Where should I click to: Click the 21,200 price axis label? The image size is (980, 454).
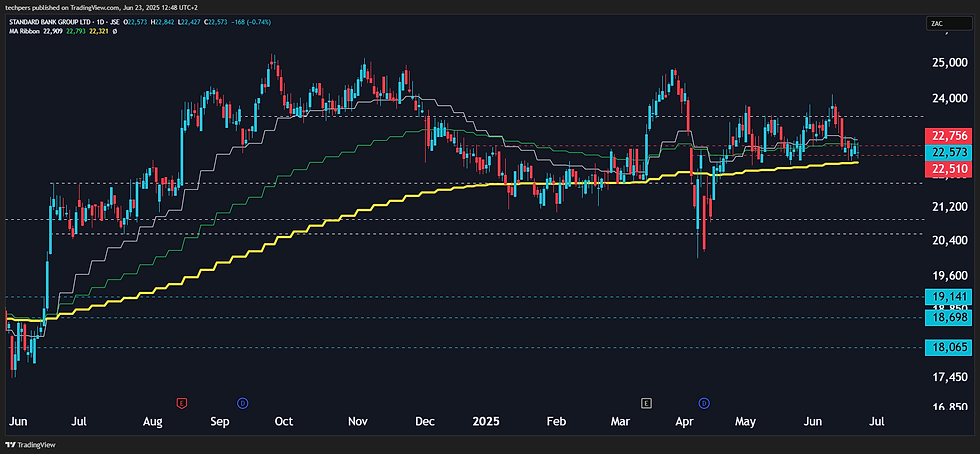pos(949,206)
